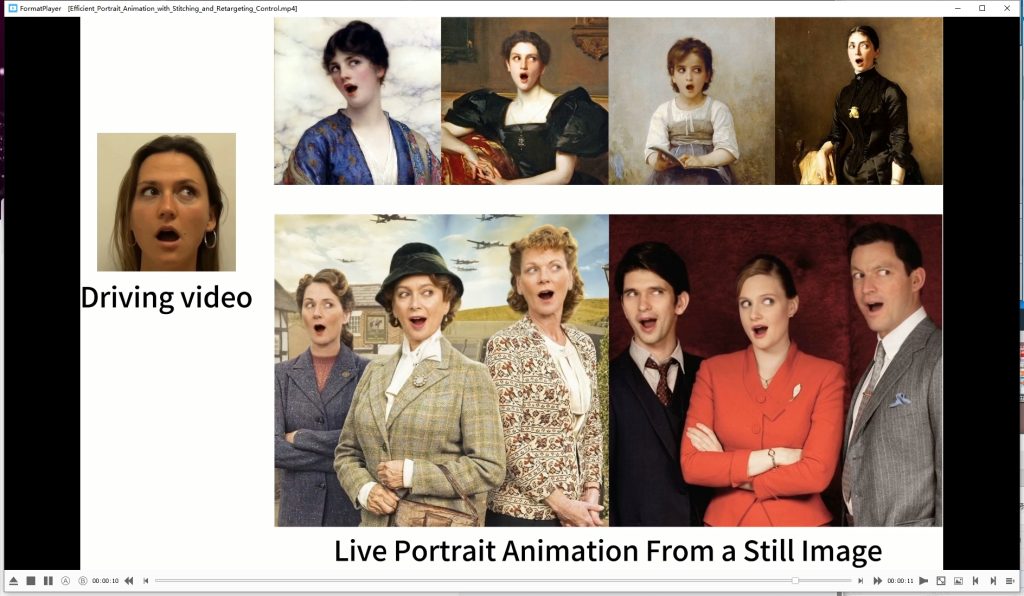Click the FormatPlayer app icon in title bar

(11, 8)
